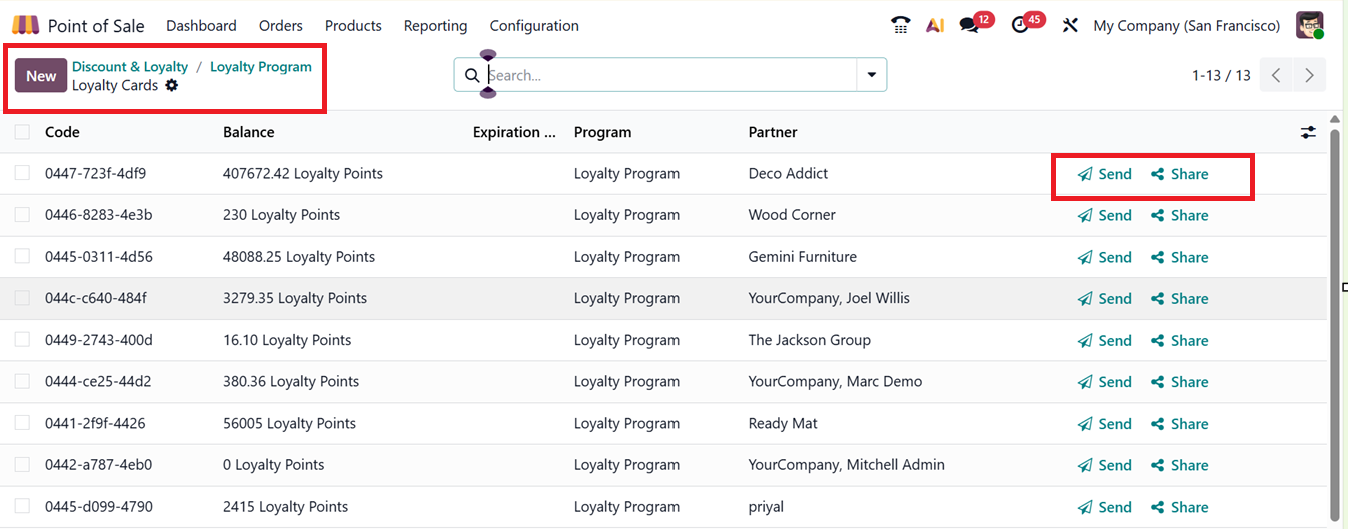
Task: Check the row for code 0445-0311-4d56
Action: (x=22, y=257)
